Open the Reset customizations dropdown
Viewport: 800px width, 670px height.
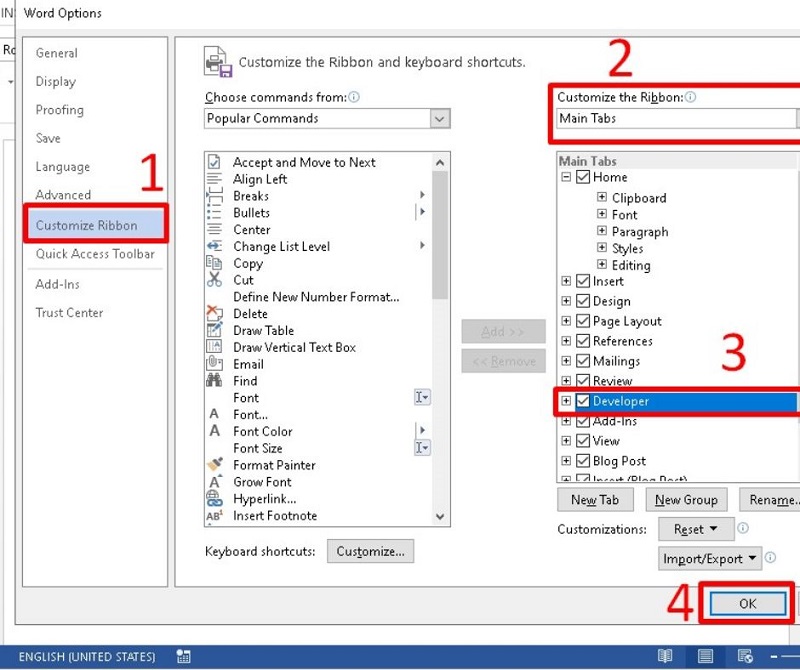point(696,529)
